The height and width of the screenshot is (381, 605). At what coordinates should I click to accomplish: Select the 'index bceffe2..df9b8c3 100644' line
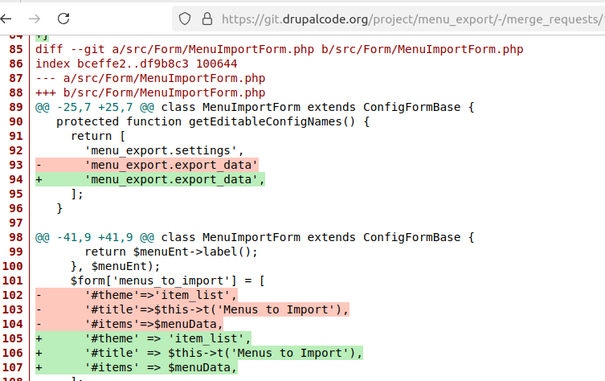tap(137, 64)
